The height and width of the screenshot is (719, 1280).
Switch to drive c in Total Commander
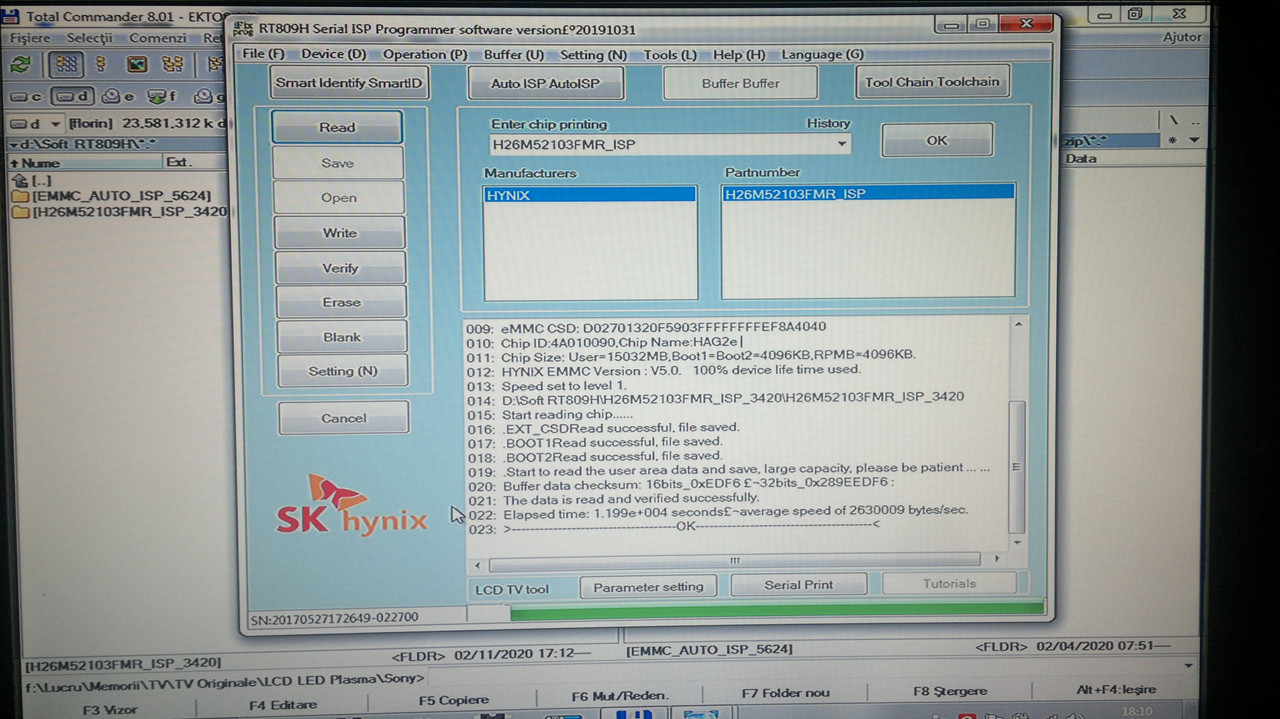(24, 97)
